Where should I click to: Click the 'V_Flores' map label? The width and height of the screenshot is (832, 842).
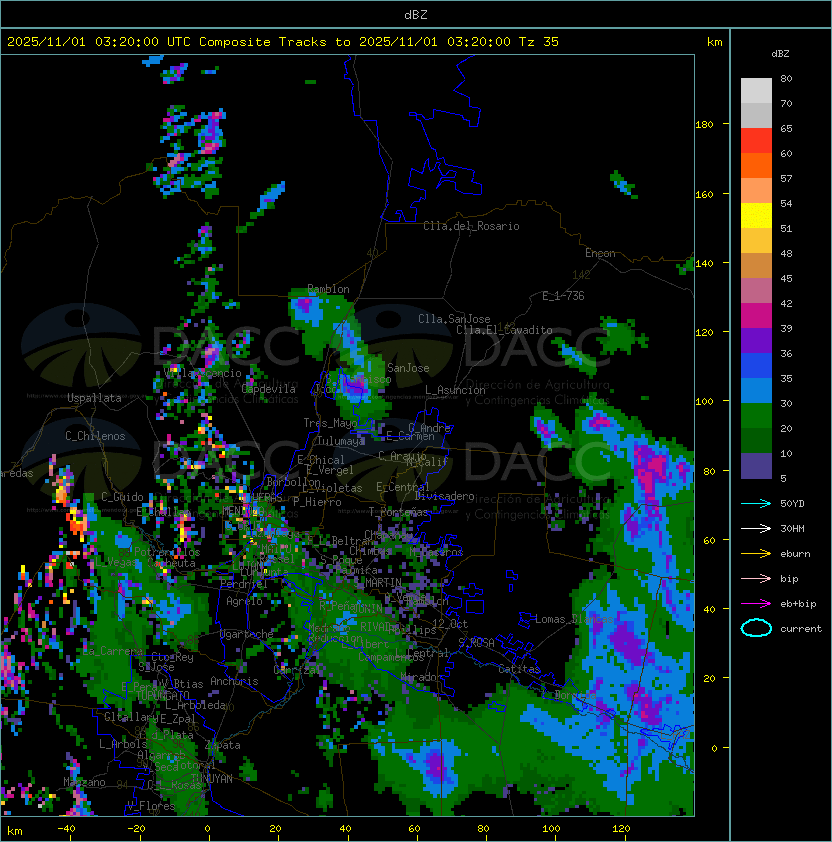(151, 806)
